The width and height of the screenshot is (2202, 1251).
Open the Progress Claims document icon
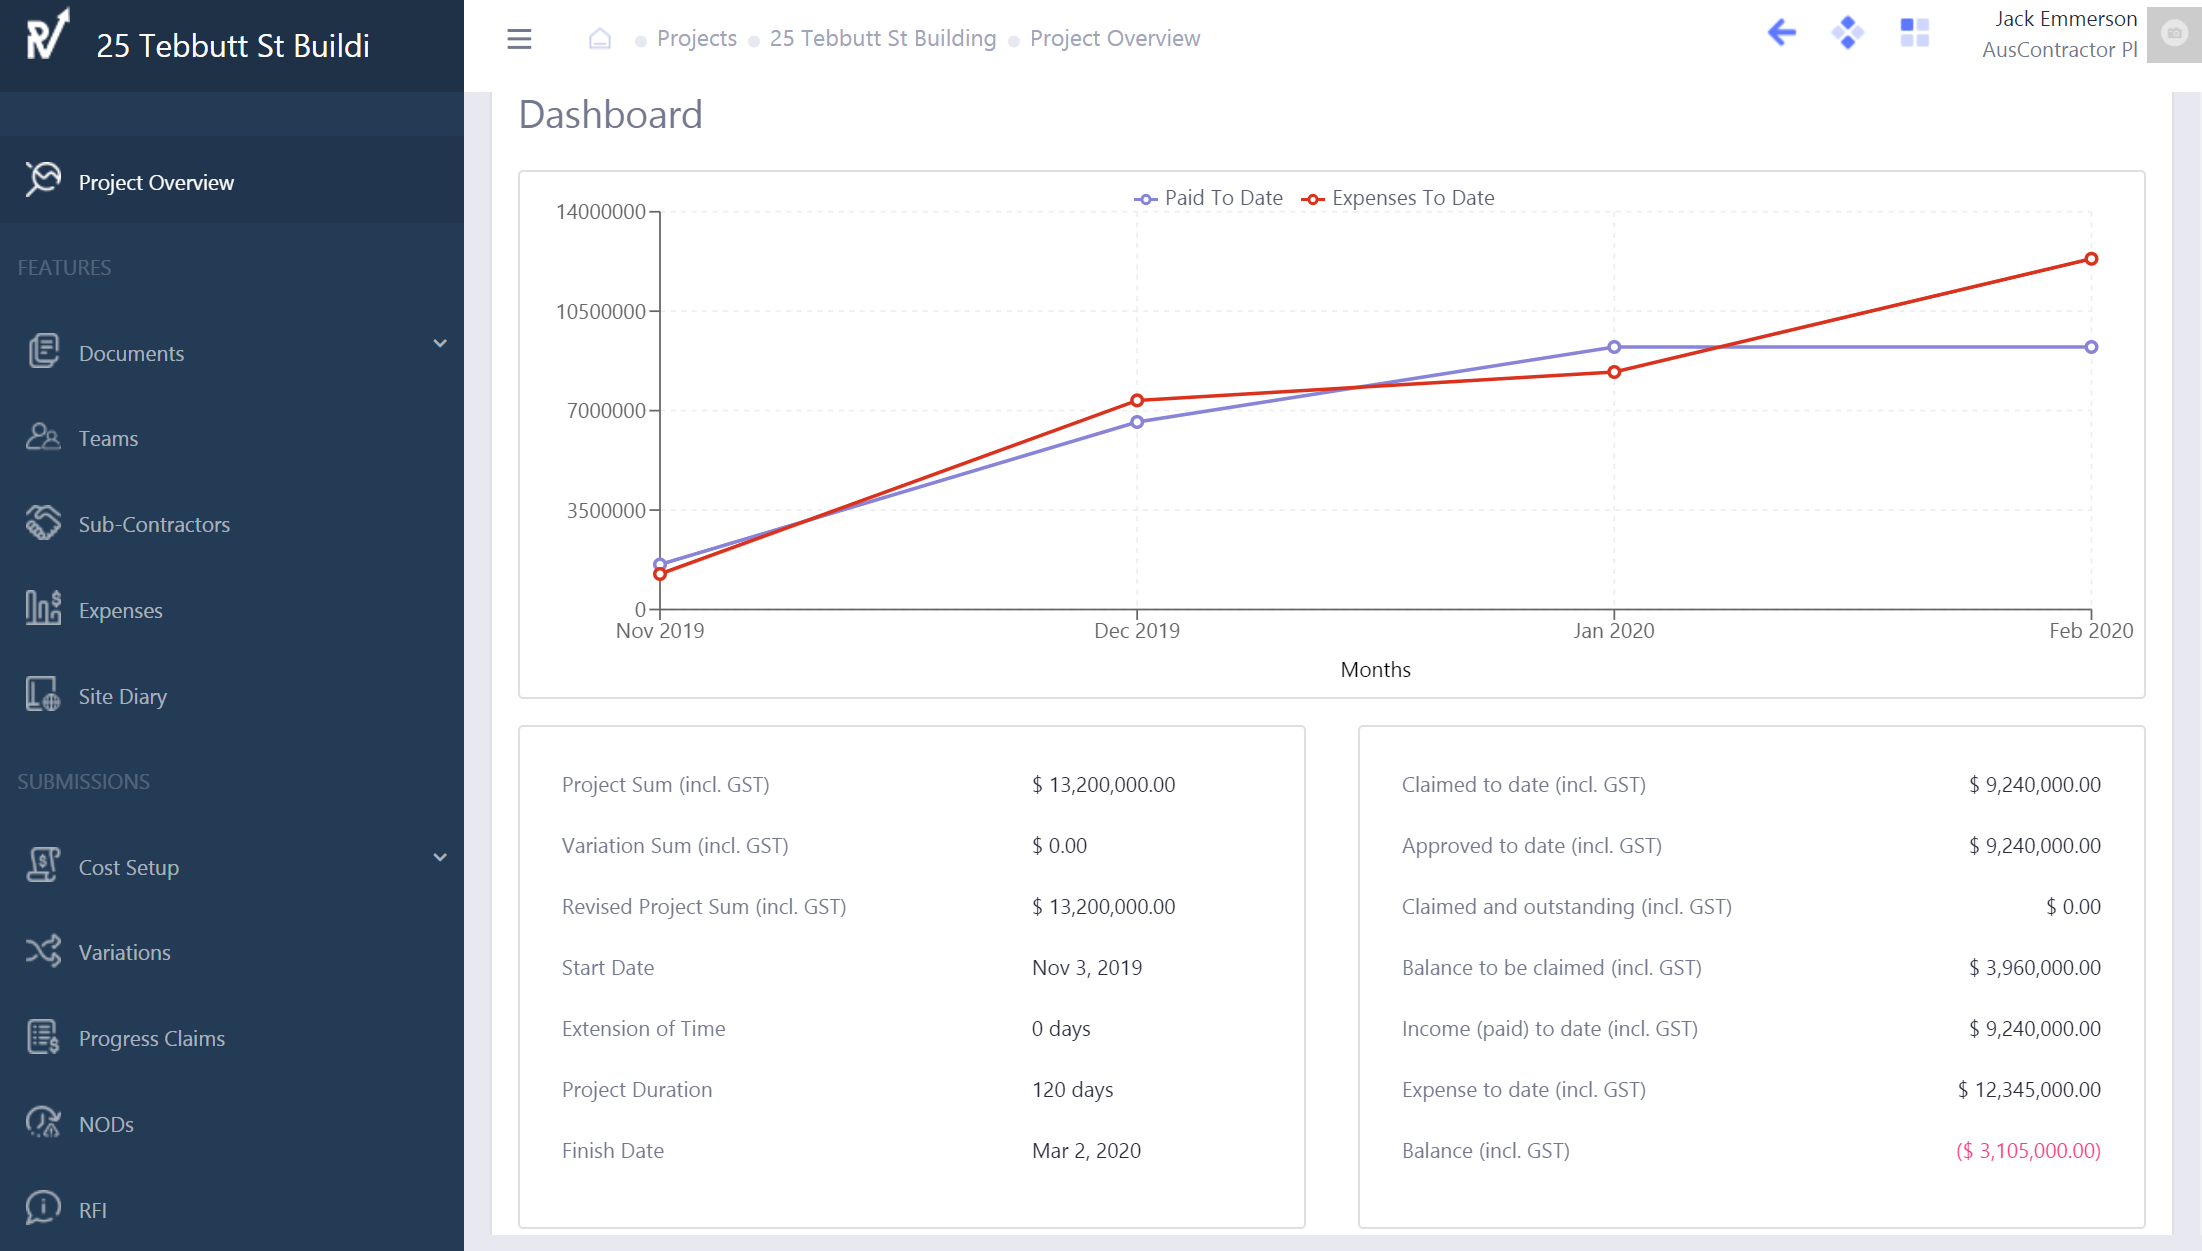point(42,1037)
